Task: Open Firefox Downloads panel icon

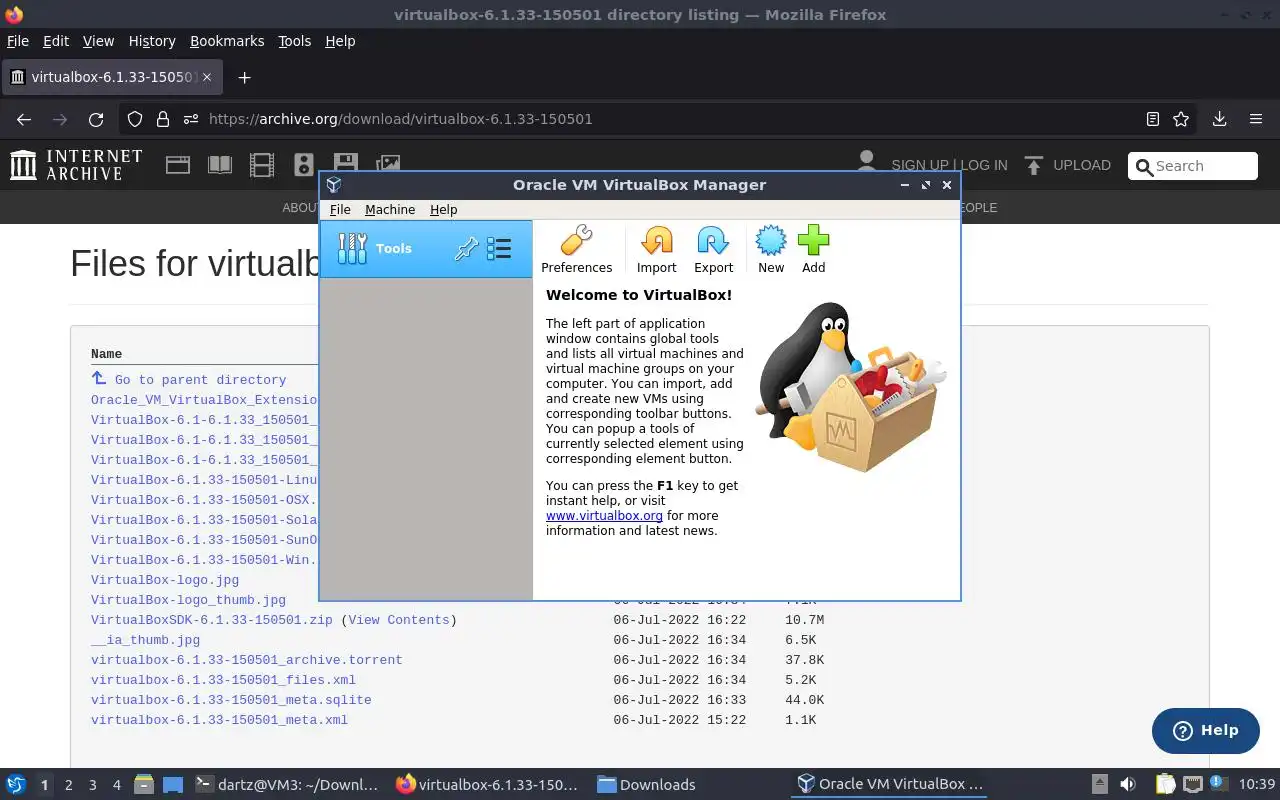Action: [1219, 119]
